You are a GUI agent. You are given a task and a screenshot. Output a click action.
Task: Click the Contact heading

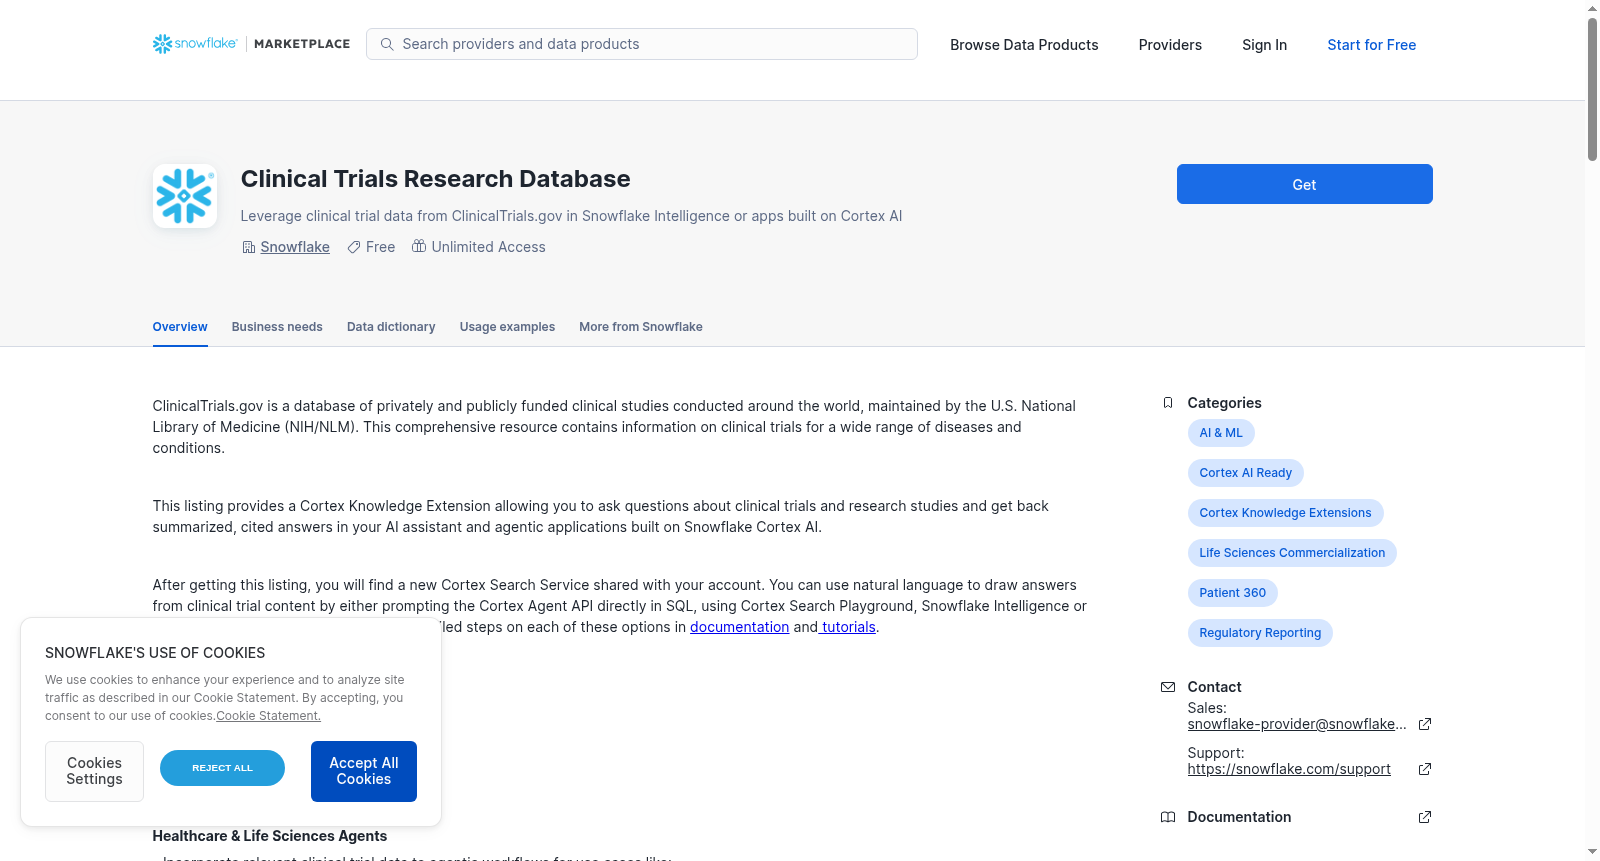tap(1214, 687)
